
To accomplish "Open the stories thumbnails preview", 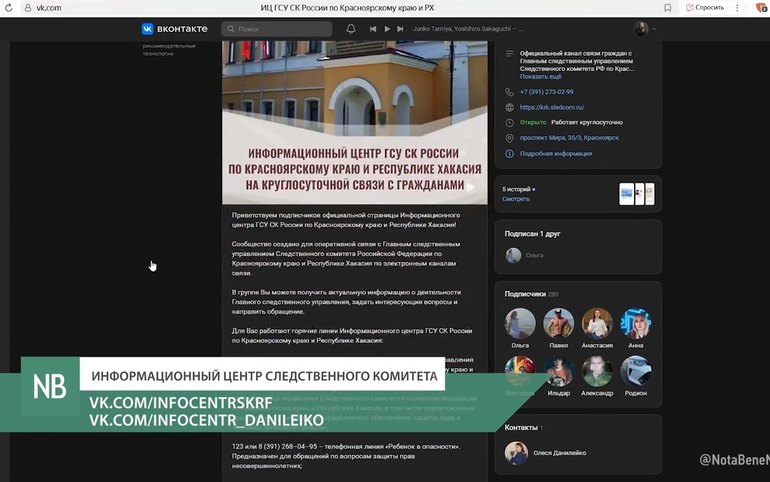I will click(636, 194).
